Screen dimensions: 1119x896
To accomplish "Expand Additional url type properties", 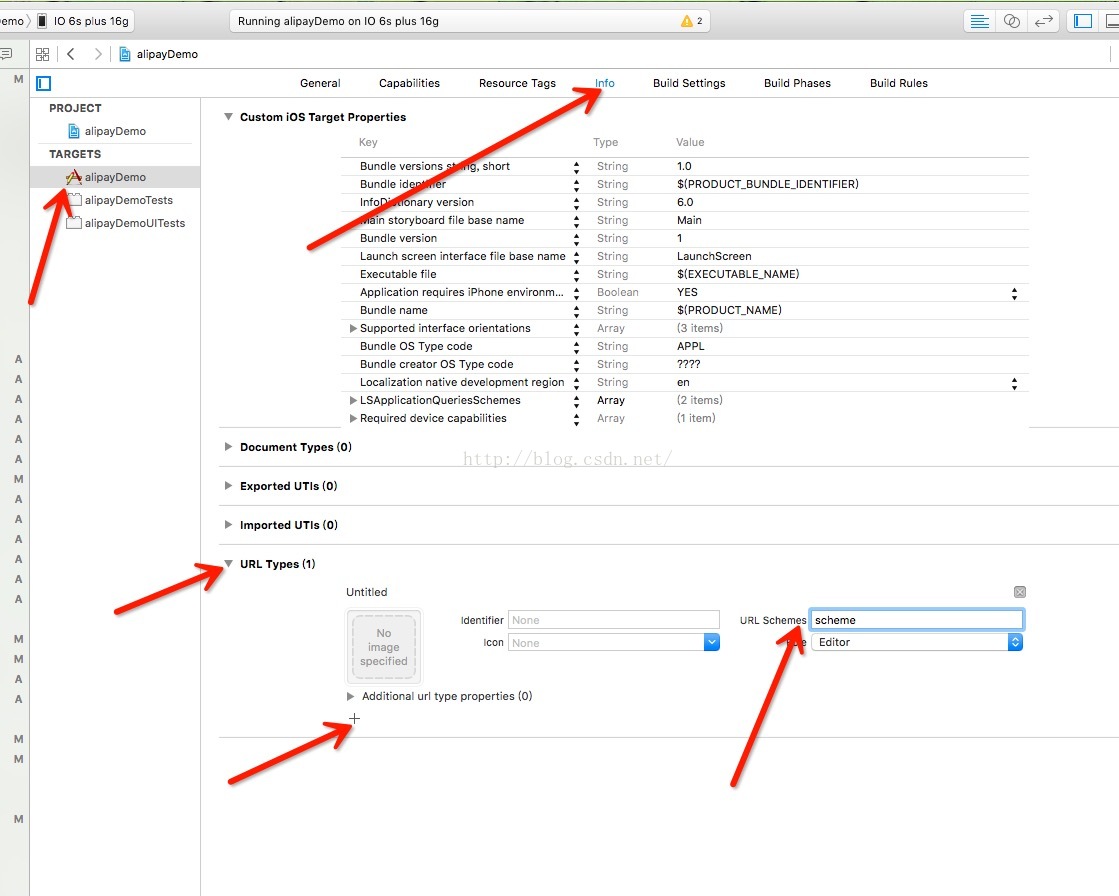I will (350, 696).
